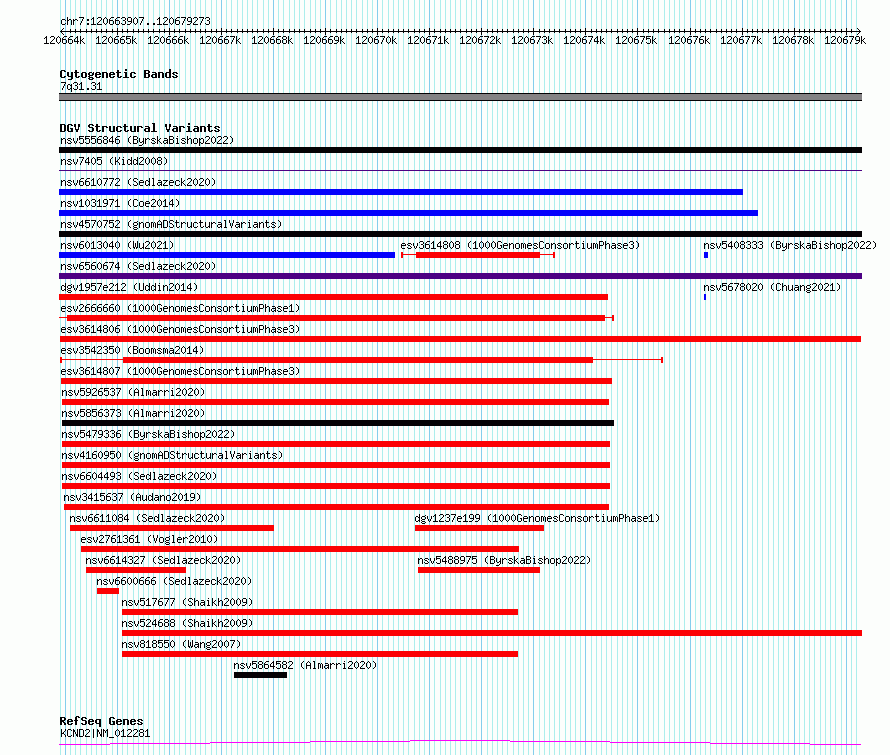This screenshot has height=755, width=890.
Task: Click the 120667k ruler tick label
Action: coord(220,40)
